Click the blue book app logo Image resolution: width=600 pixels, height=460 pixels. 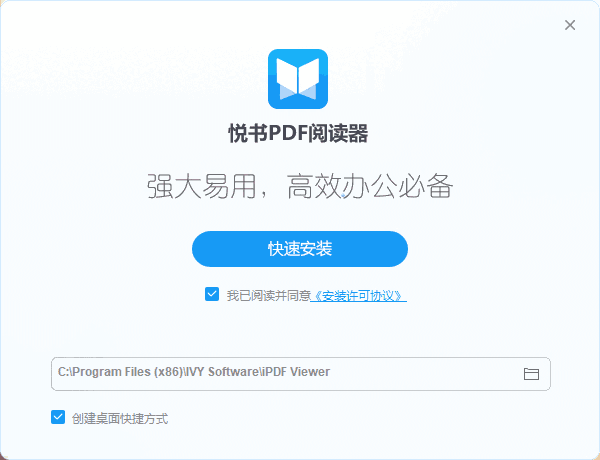tap(298, 79)
